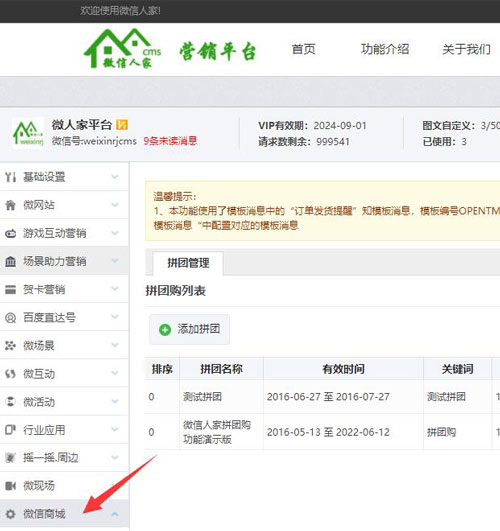Open the 功能介绍 navigation item

[x=385, y=49]
